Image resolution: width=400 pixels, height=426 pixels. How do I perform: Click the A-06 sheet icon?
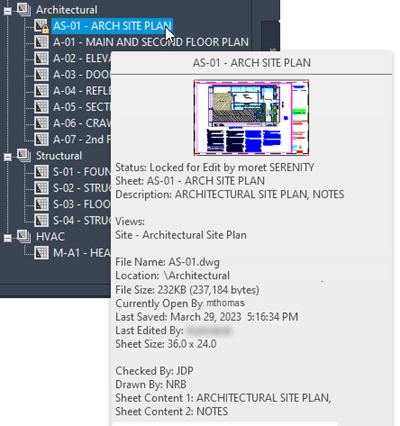click(x=42, y=123)
